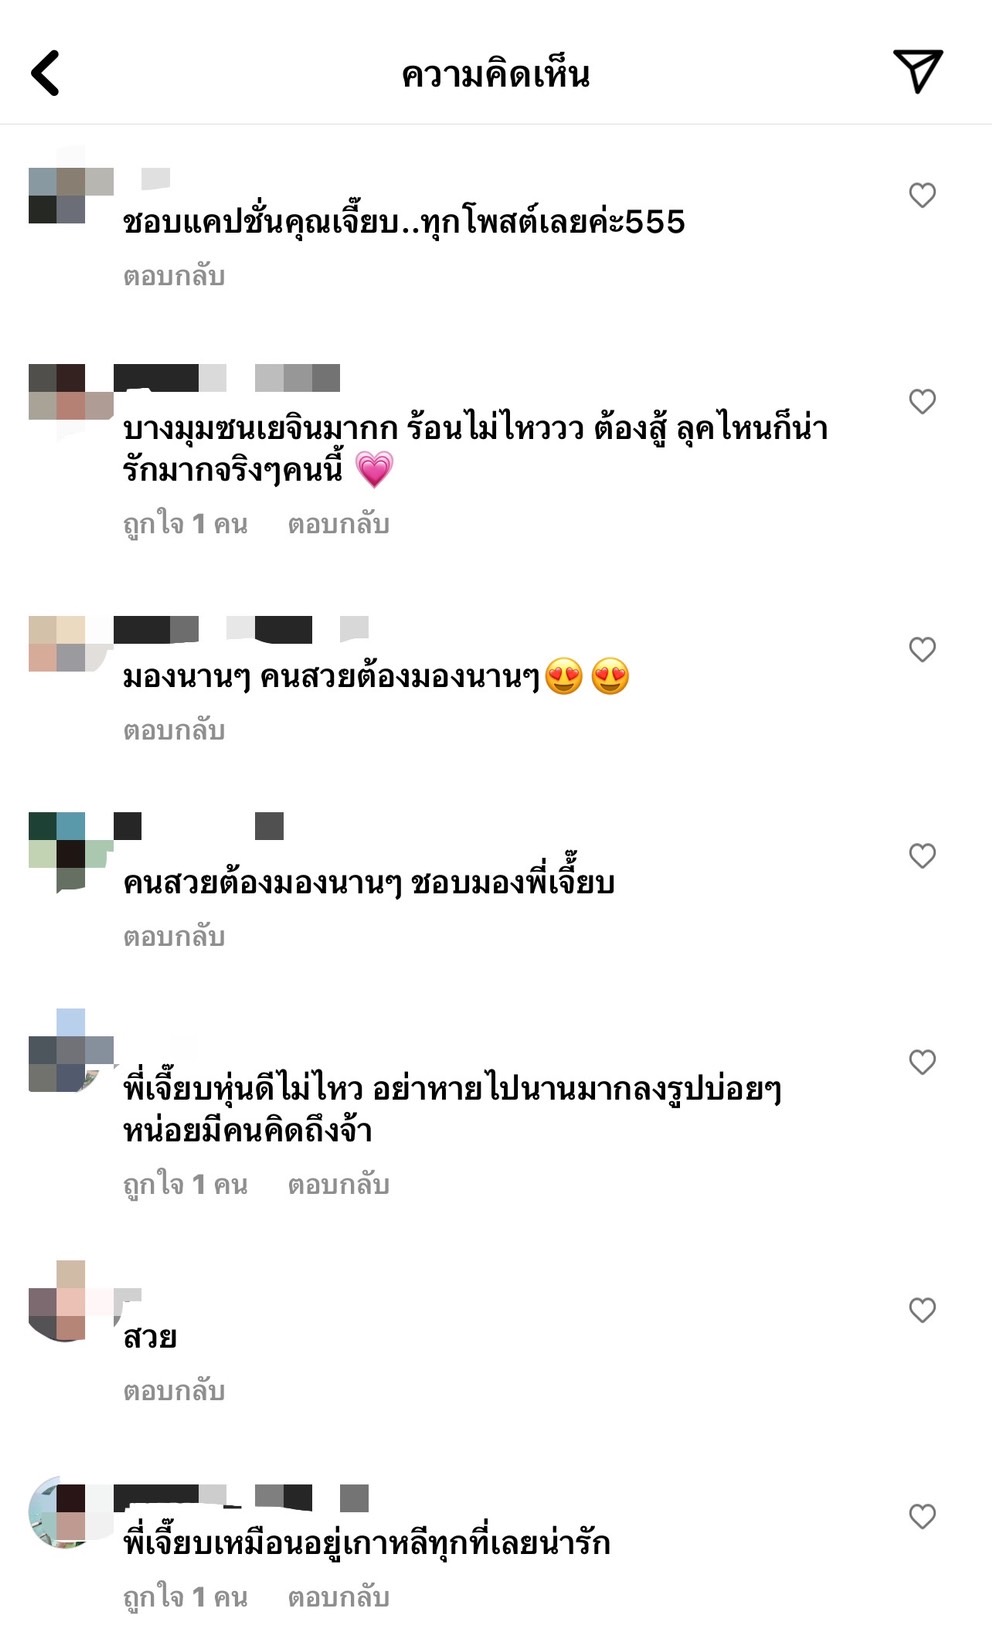Reply to the 'มองนานๆ' emoji comment
The width and height of the screenshot is (992, 1652).
pyautogui.click(x=174, y=731)
